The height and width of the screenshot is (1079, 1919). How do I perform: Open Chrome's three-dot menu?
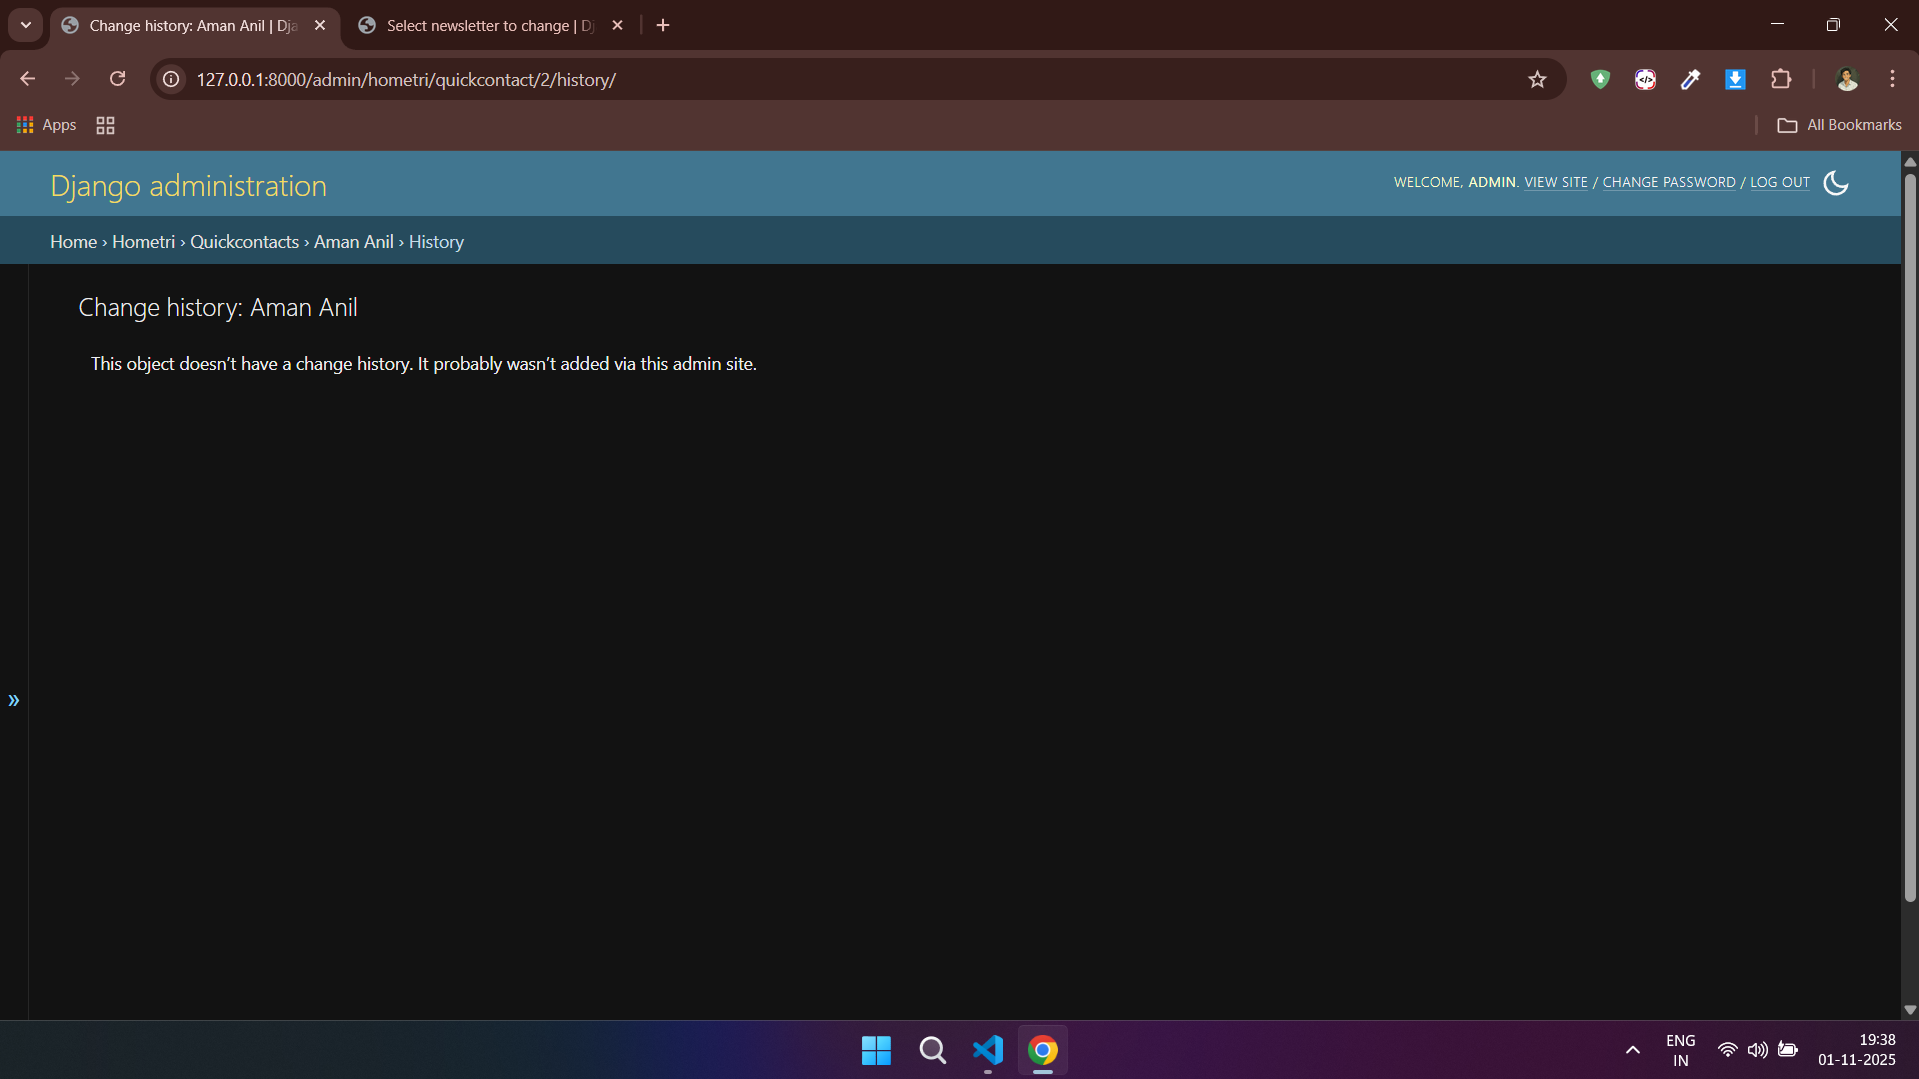click(1892, 79)
